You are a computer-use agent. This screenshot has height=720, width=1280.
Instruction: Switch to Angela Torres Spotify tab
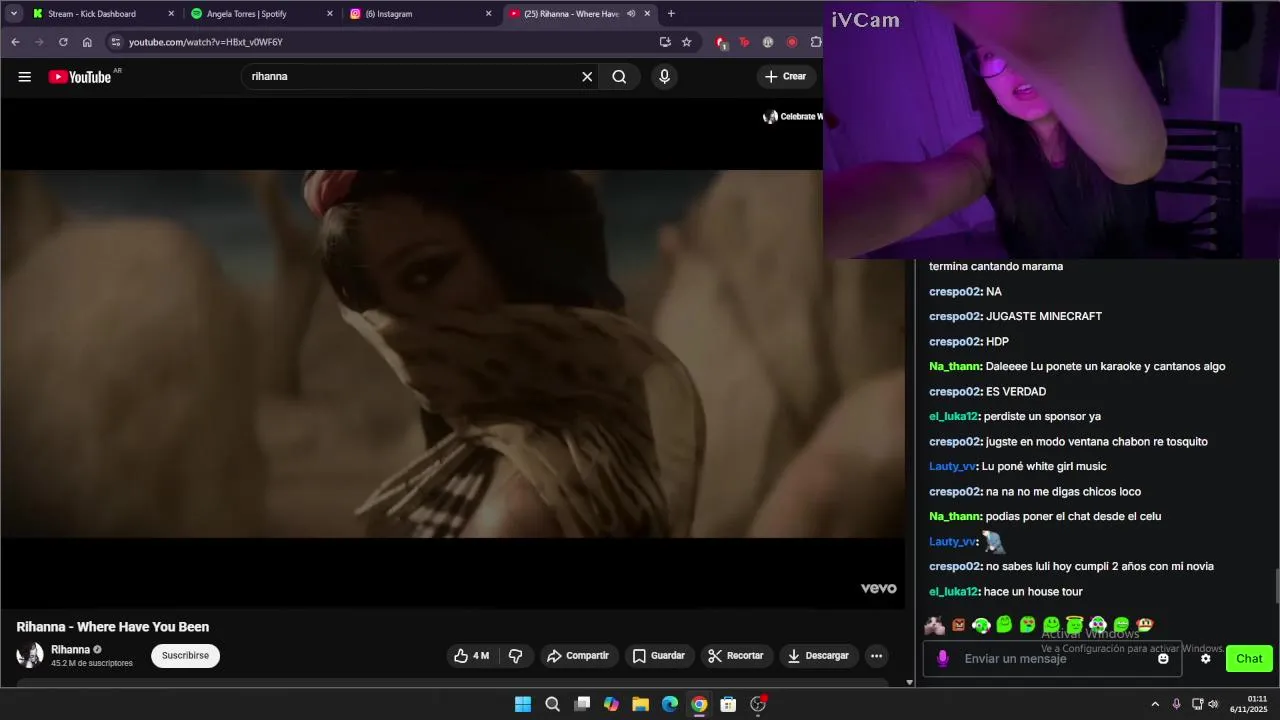pos(262,14)
